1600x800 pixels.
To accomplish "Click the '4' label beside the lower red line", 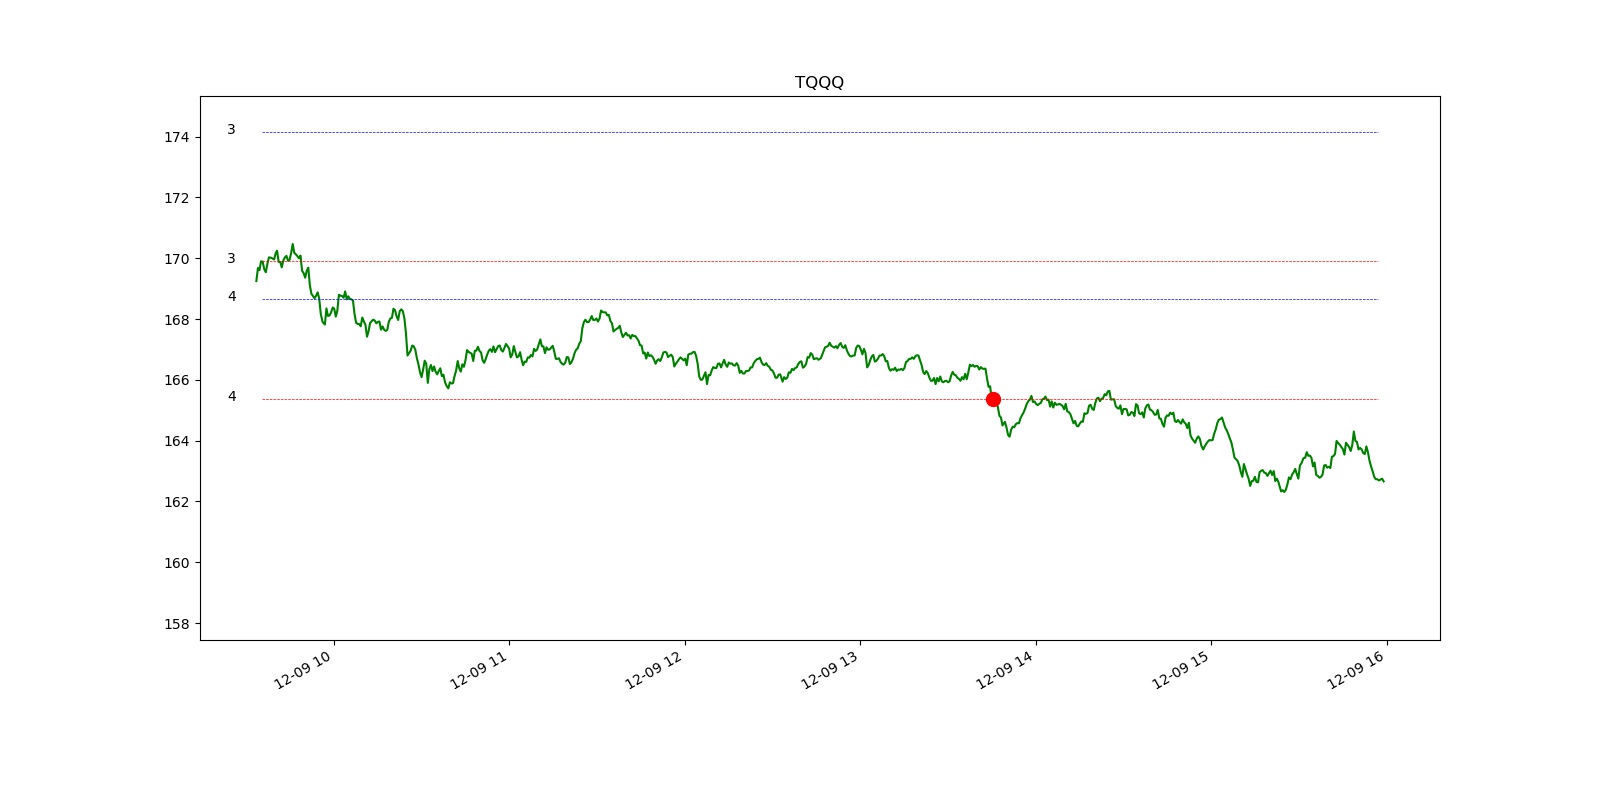I will 232,397.
